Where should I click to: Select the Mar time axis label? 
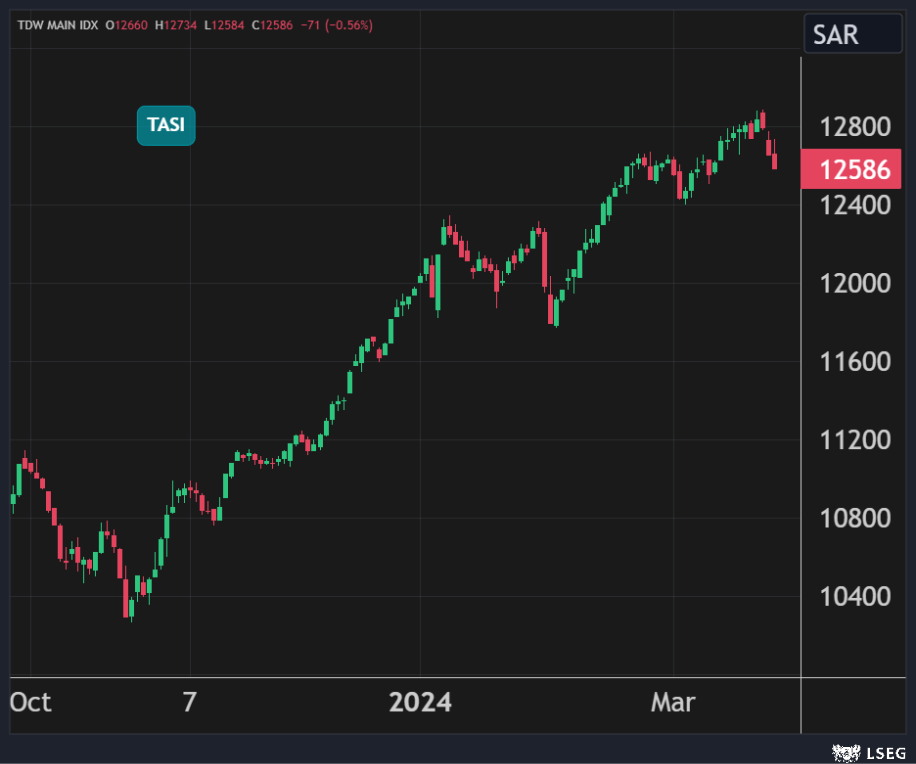673,702
